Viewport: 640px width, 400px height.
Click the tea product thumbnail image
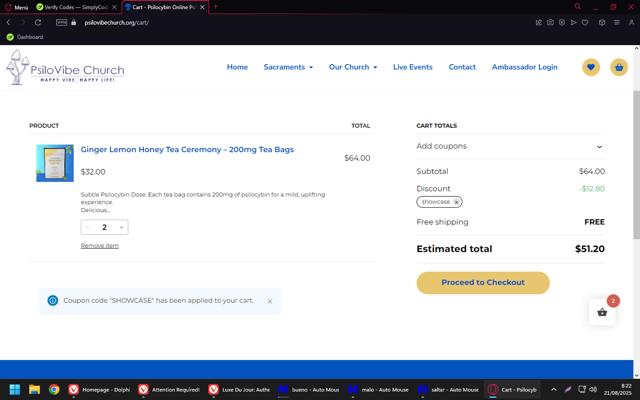[x=55, y=163]
